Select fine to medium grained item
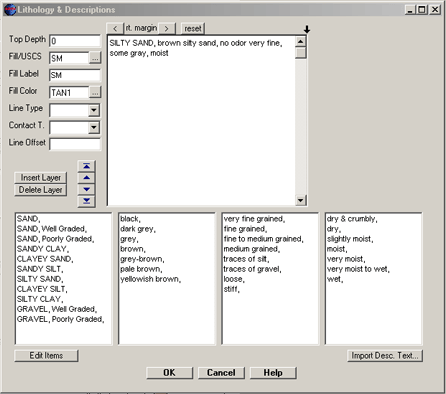 pos(263,239)
